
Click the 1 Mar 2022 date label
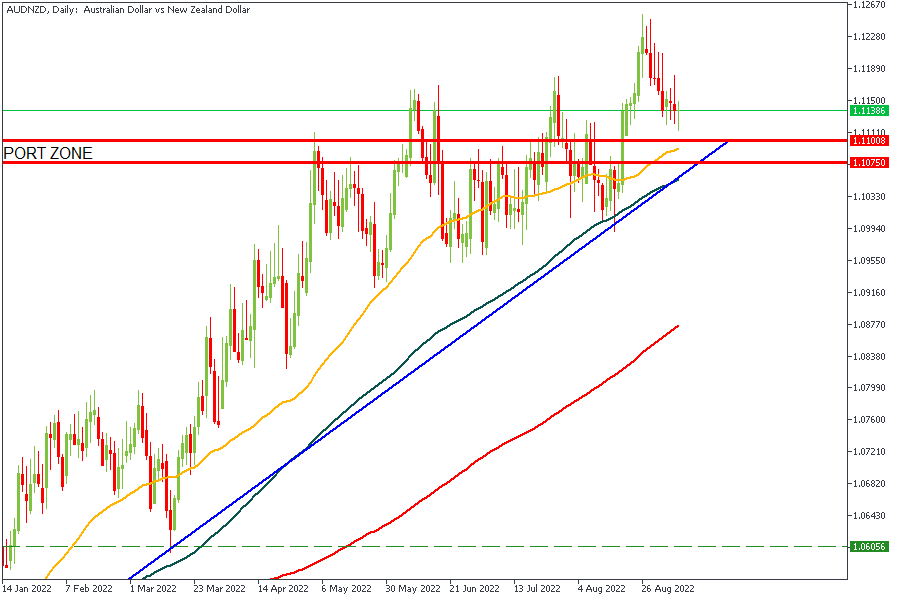click(154, 589)
